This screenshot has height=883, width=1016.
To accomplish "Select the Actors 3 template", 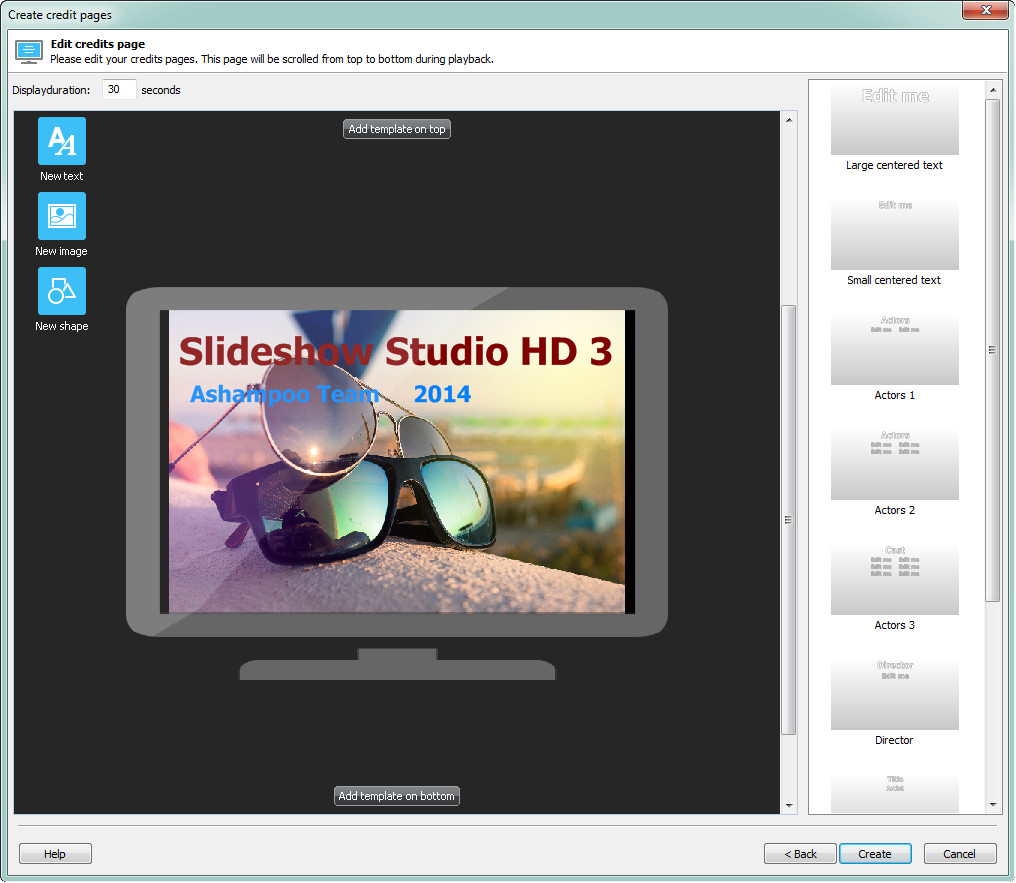I will click(894, 577).
